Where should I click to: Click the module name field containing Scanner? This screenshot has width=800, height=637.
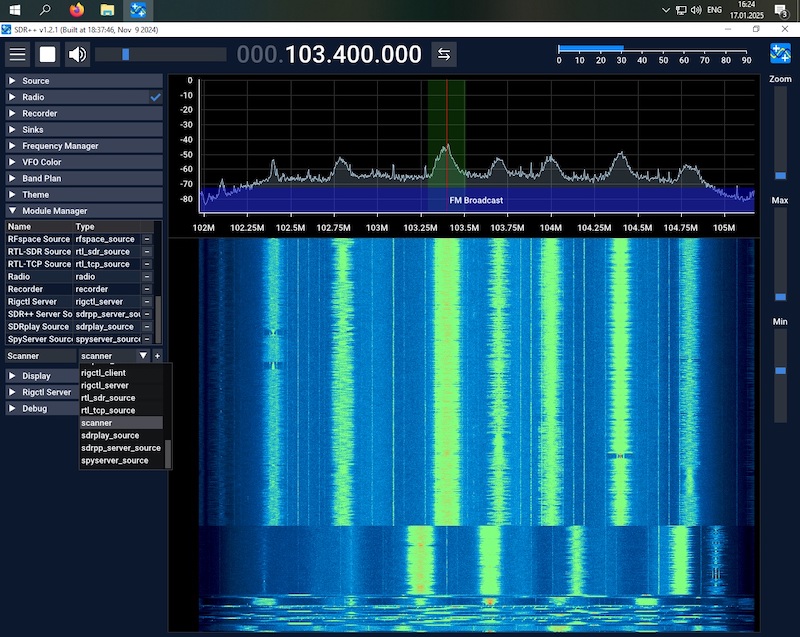(x=41, y=356)
